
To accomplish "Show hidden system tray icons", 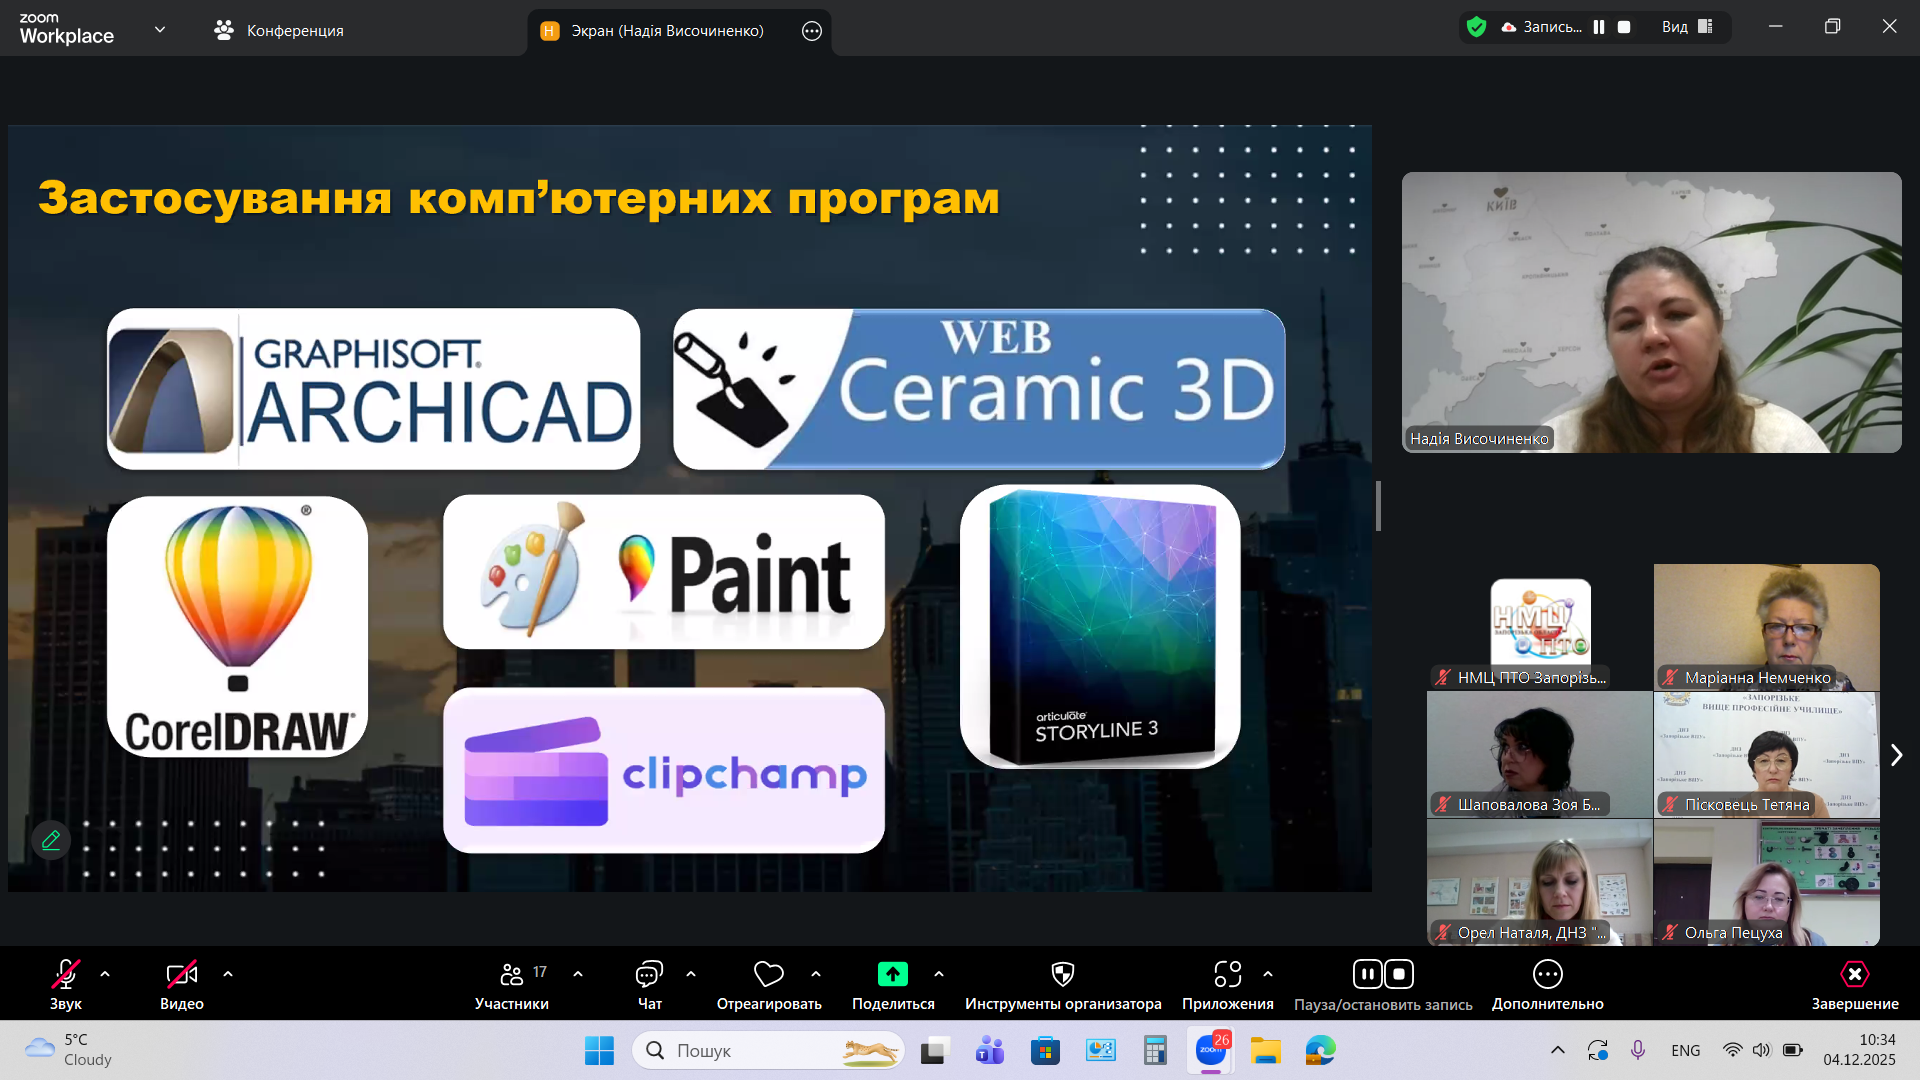I will point(1558,1050).
